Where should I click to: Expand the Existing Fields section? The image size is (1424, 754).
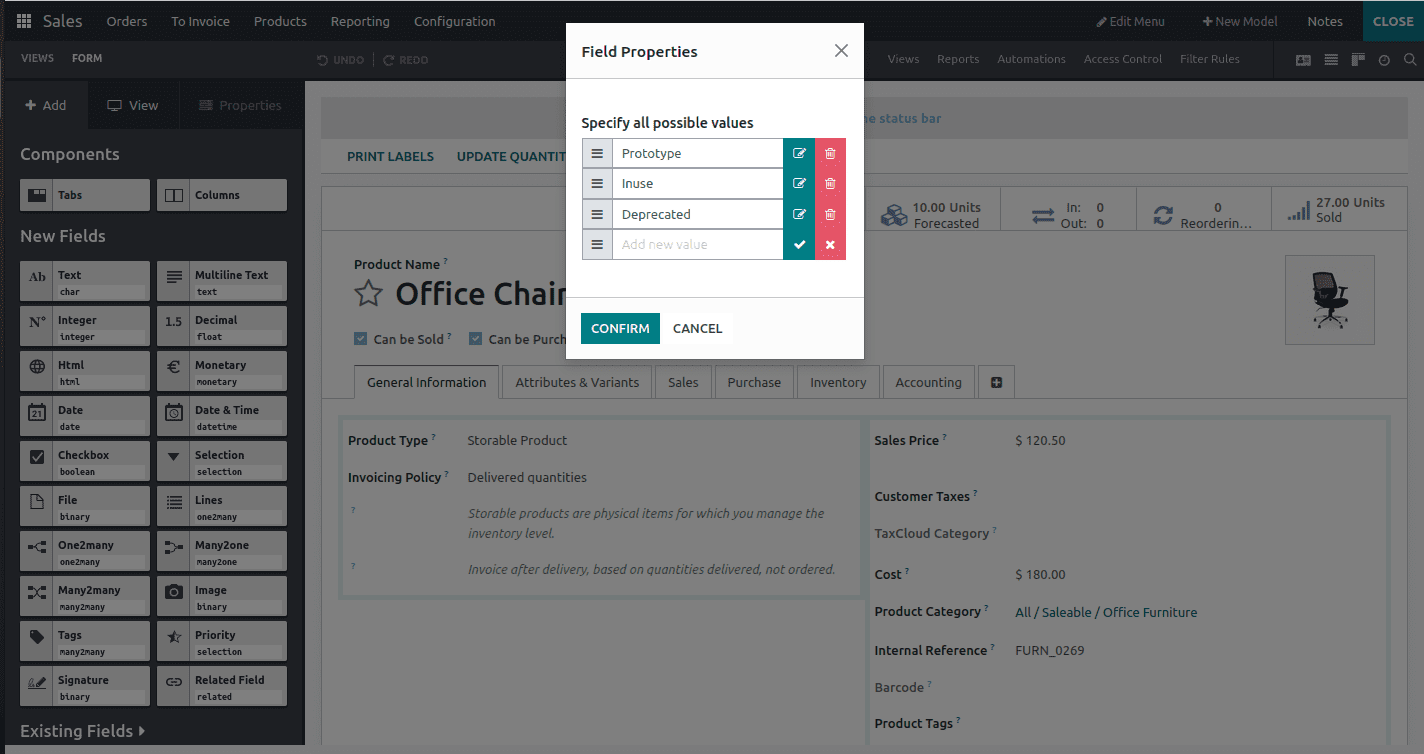(82, 731)
